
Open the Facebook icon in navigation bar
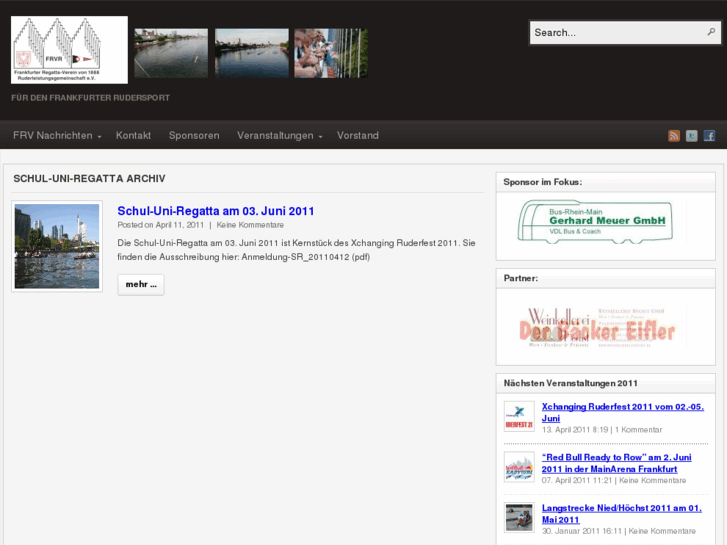[x=709, y=135]
